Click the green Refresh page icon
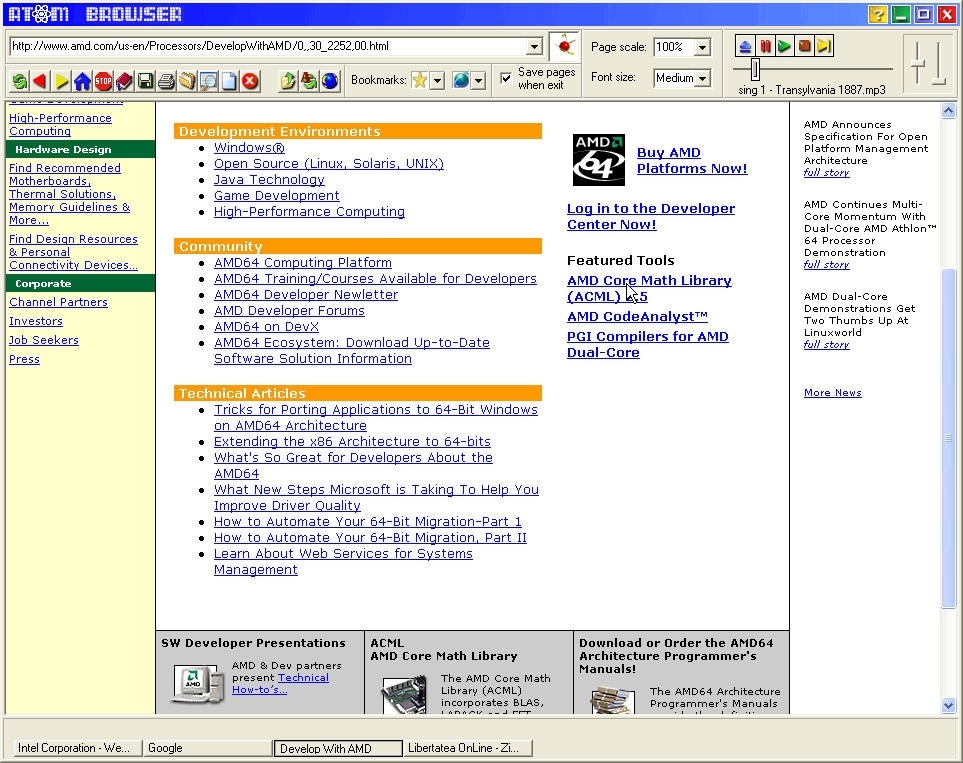The height and width of the screenshot is (763, 963). pos(20,81)
